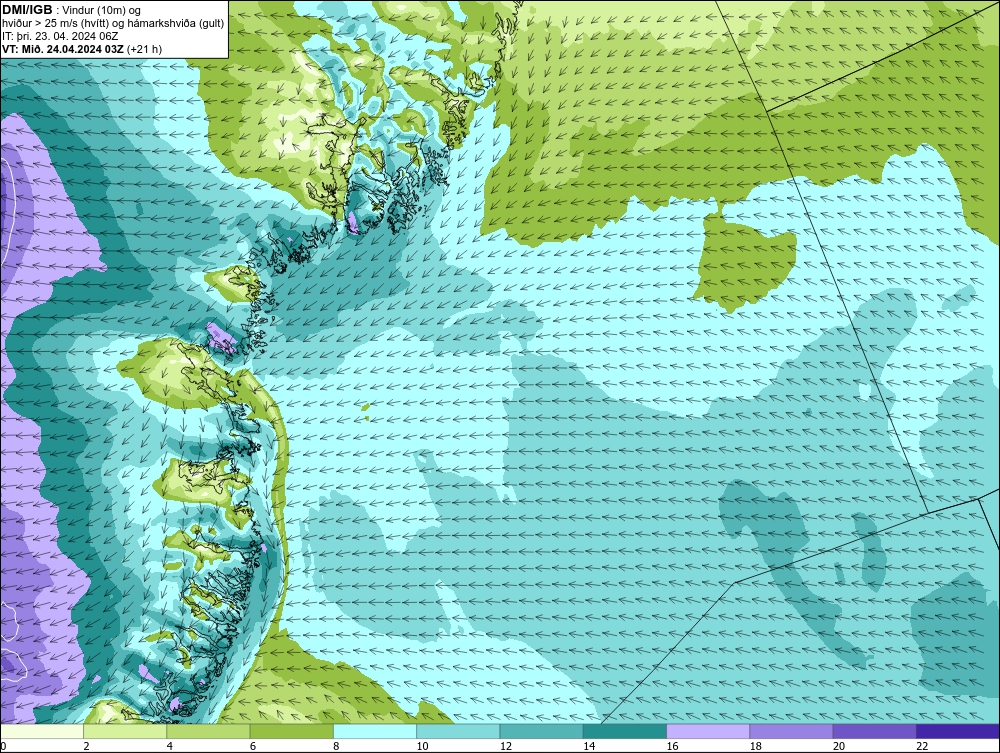Click the legend value '6'
Viewport: 1000px width, 753px height.
point(253,746)
